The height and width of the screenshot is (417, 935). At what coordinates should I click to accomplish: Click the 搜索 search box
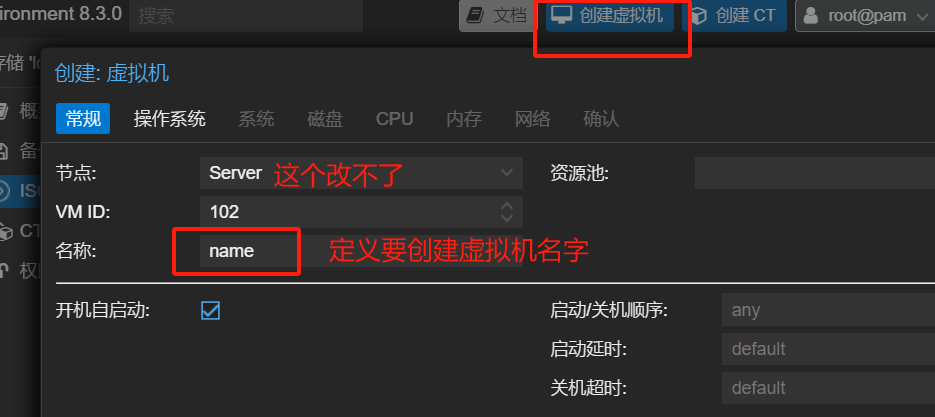coord(246,16)
